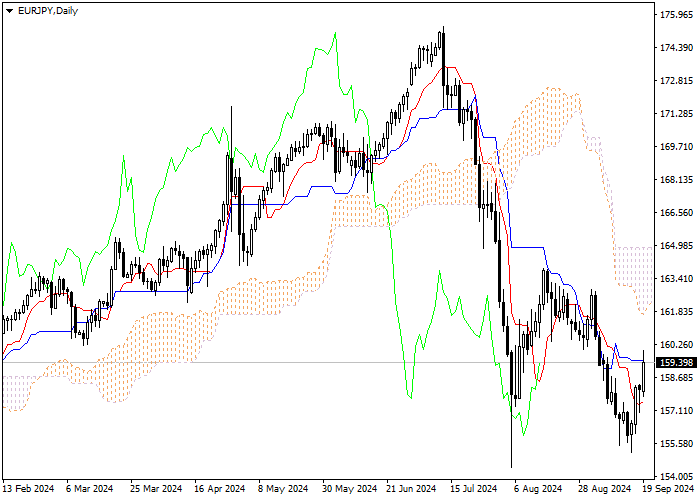Click the 171.285 price scale label
Screen dimensions: 700x500
(676, 114)
